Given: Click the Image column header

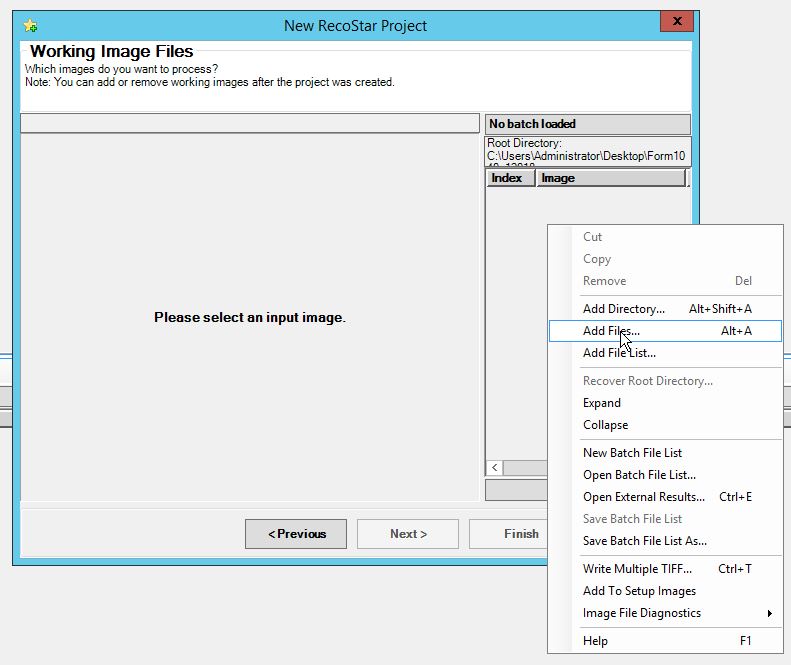Looking at the screenshot, I should coord(610,178).
